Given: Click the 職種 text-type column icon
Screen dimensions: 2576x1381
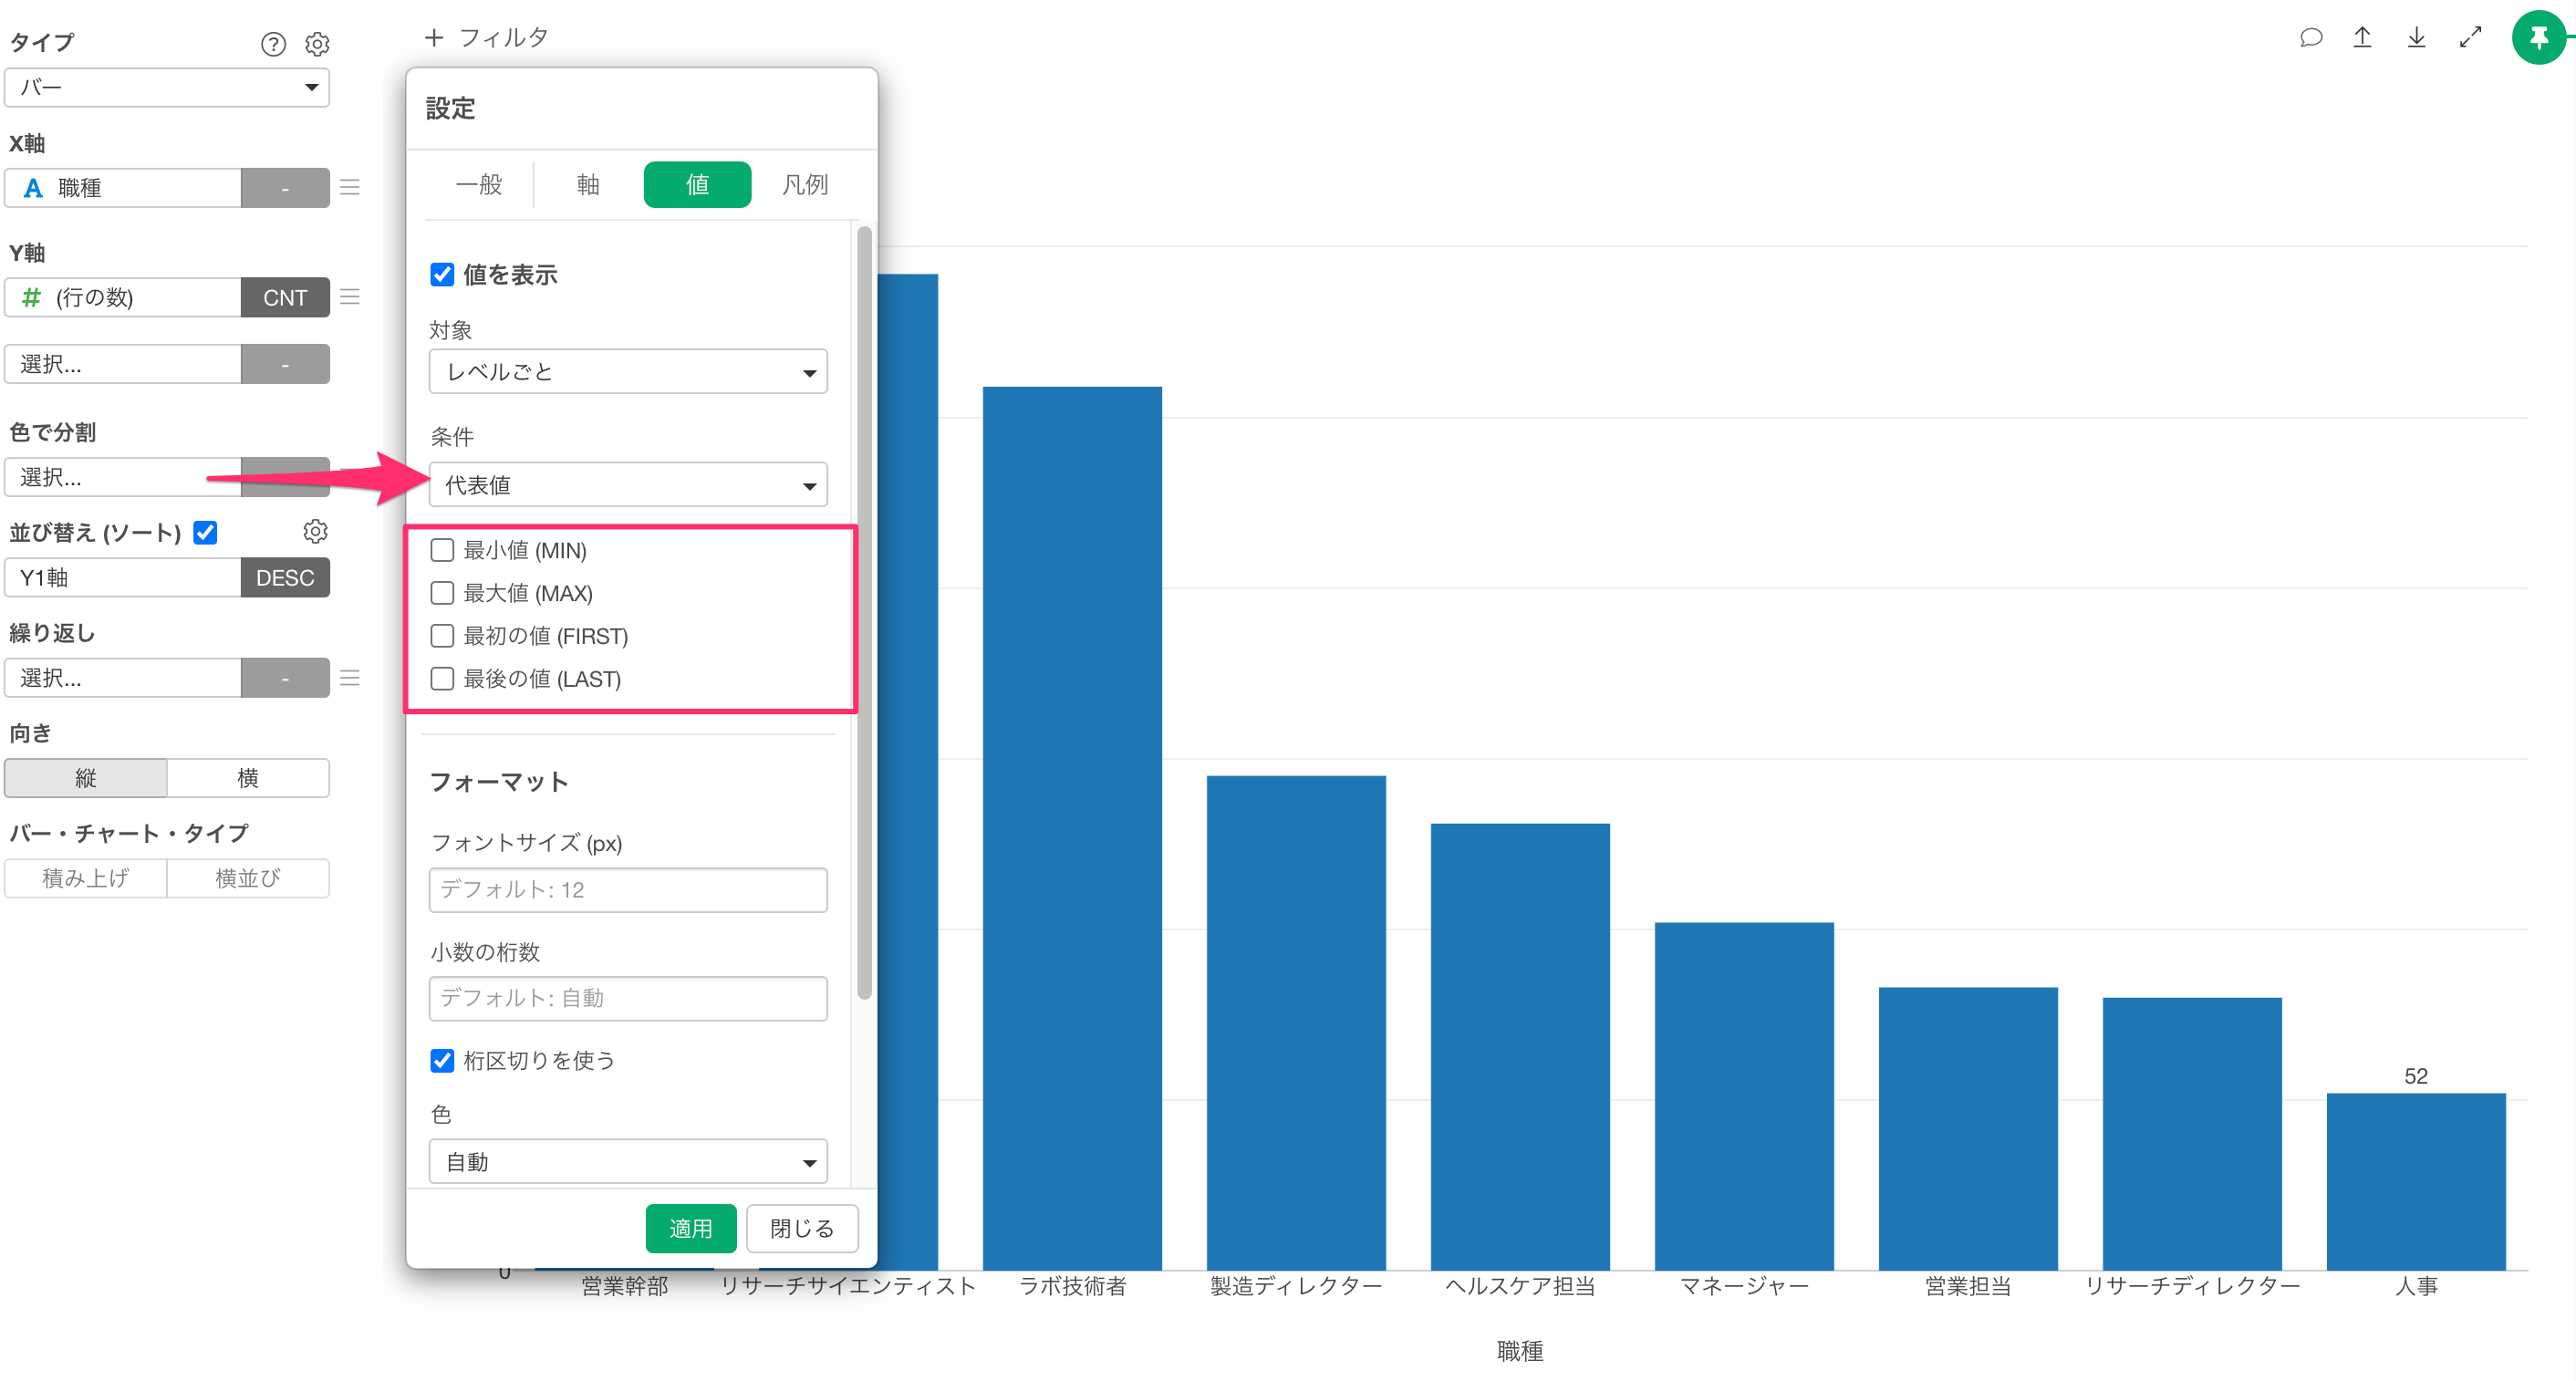Looking at the screenshot, I should (x=33, y=188).
